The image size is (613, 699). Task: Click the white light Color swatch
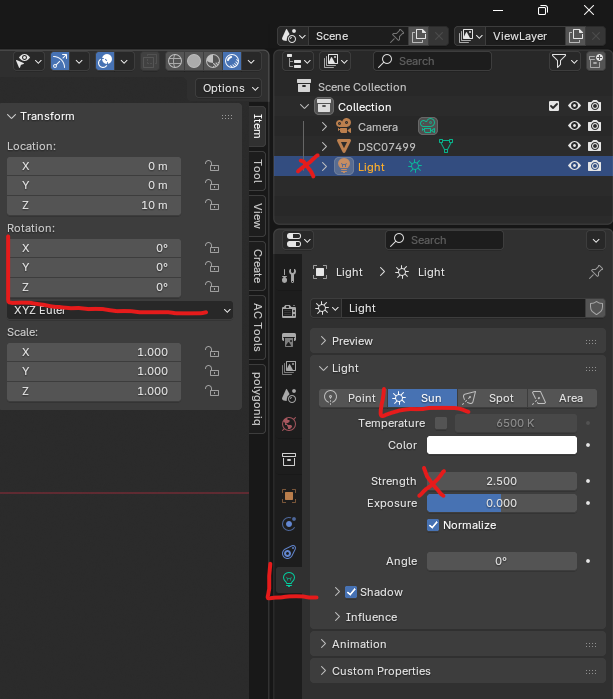pos(501,445)
